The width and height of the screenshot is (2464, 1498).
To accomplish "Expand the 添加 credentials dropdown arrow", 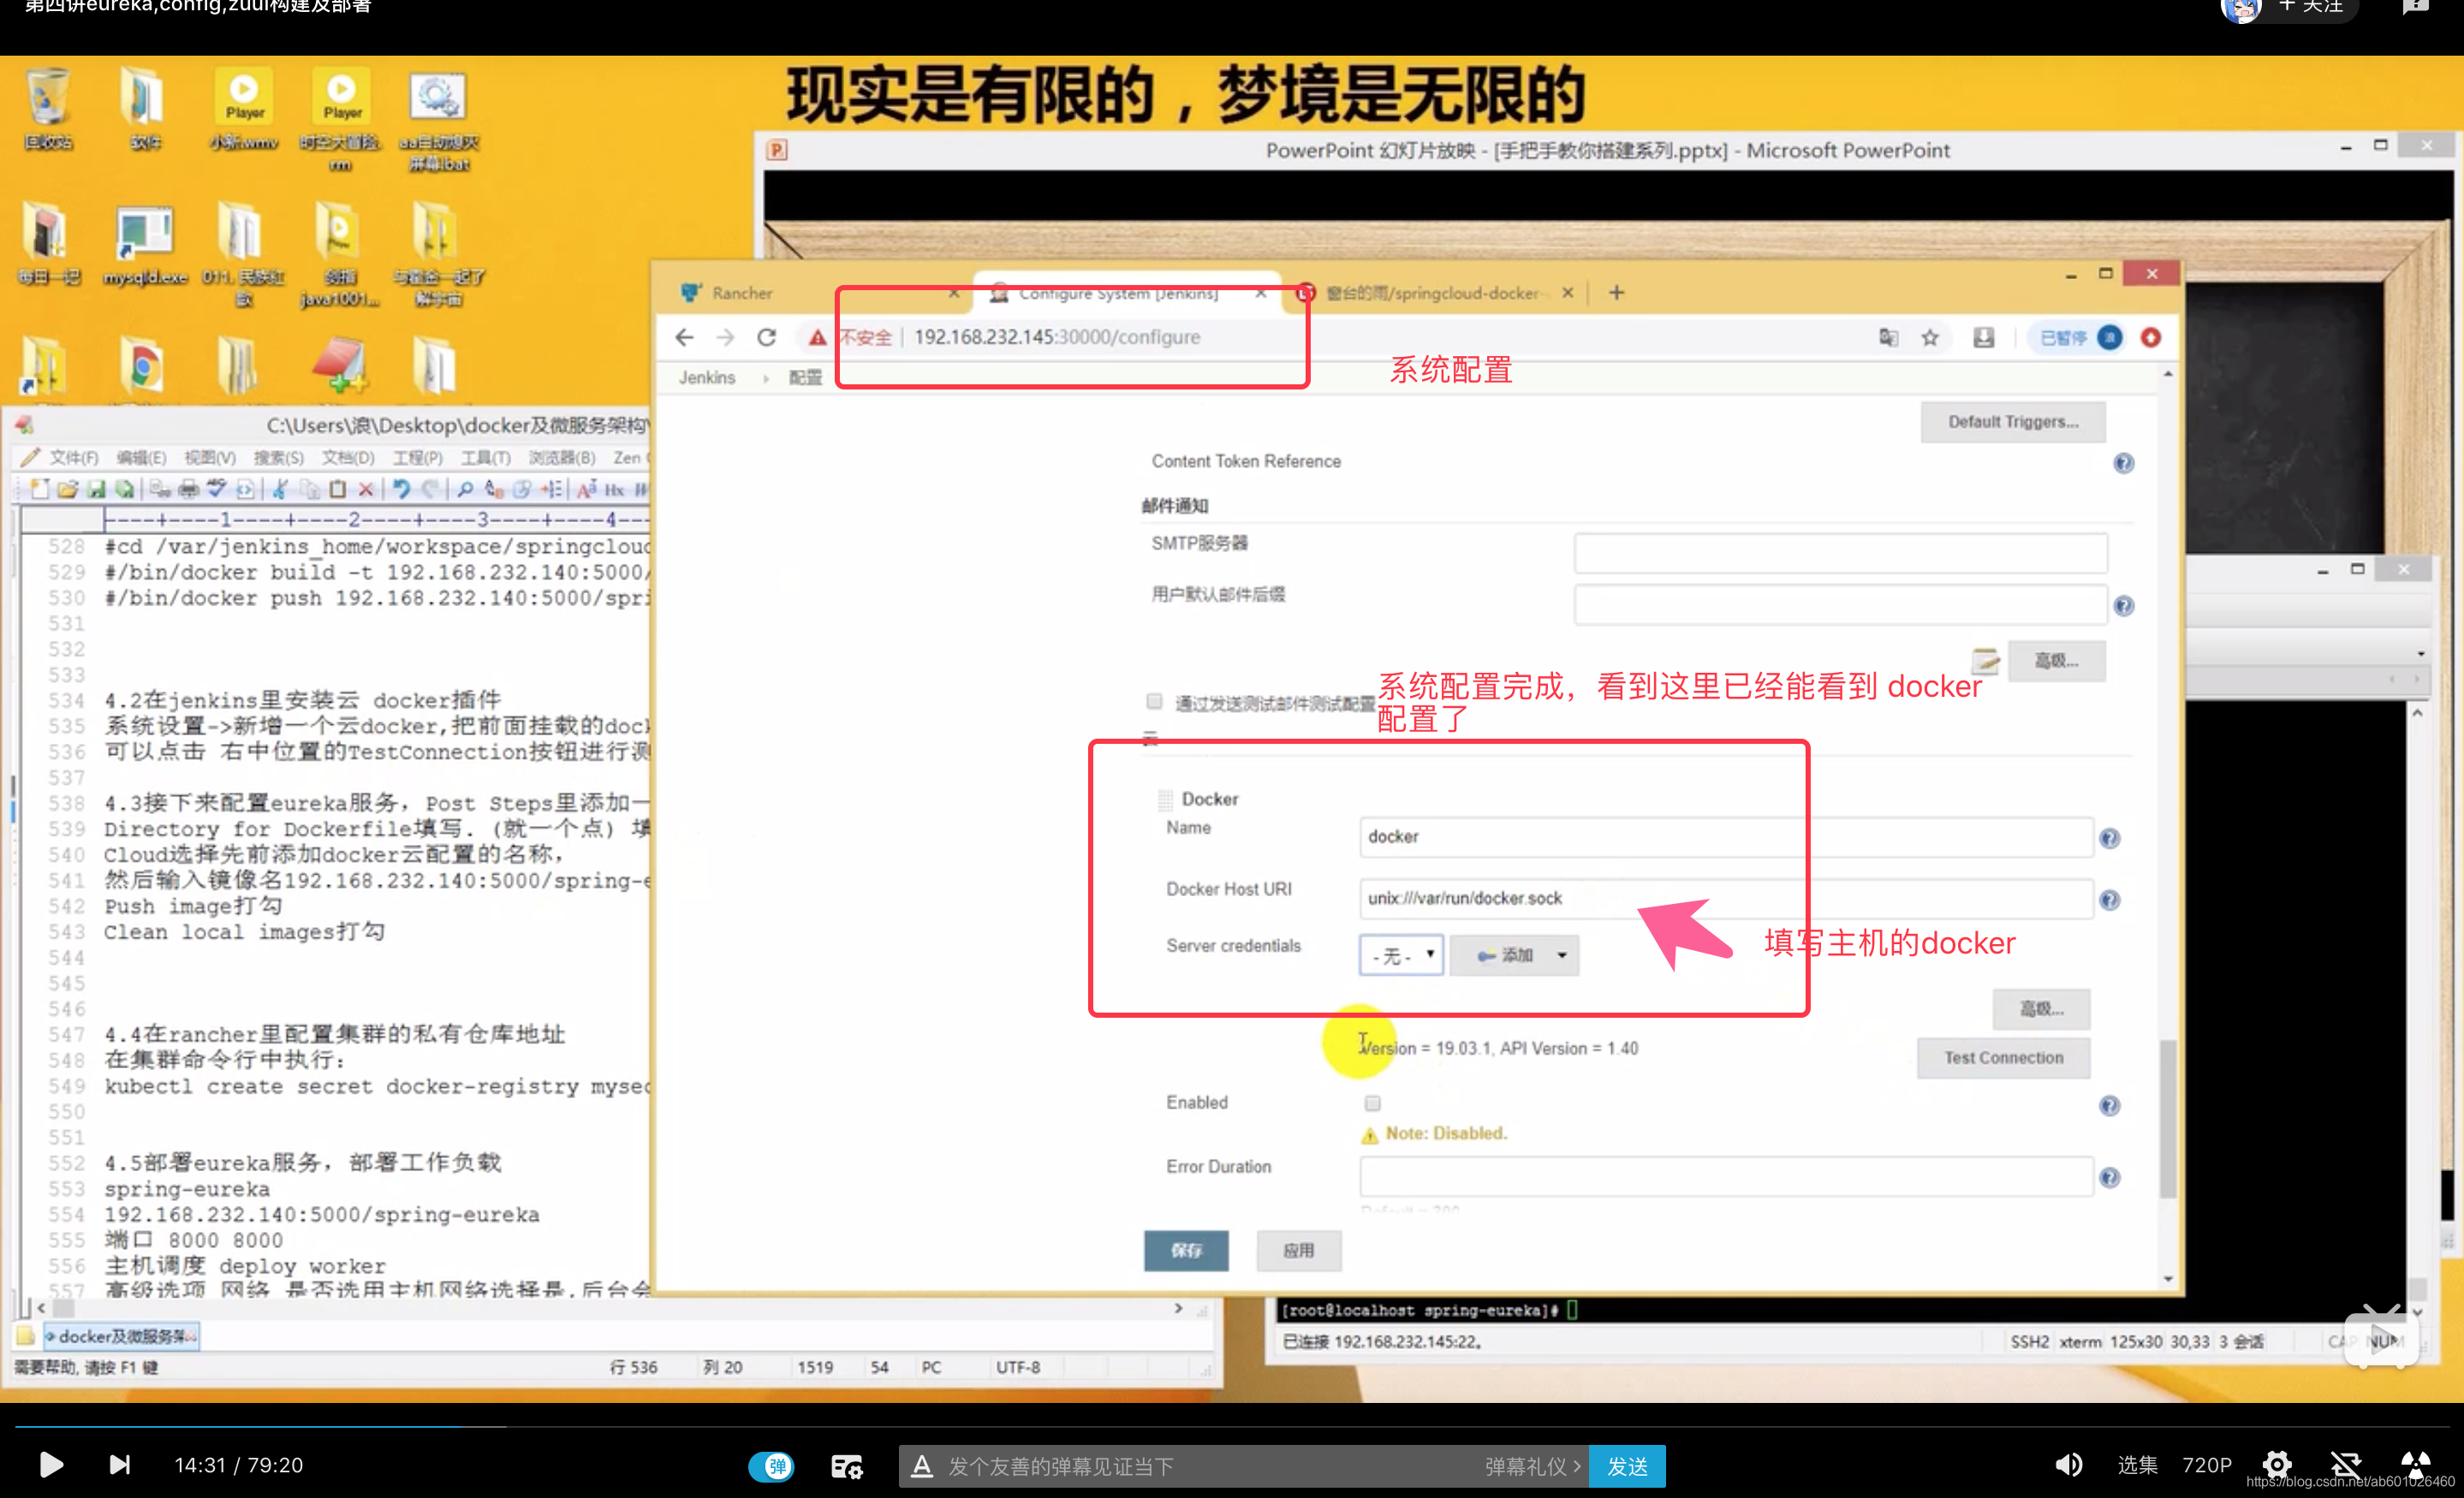I will point(1562,955).
